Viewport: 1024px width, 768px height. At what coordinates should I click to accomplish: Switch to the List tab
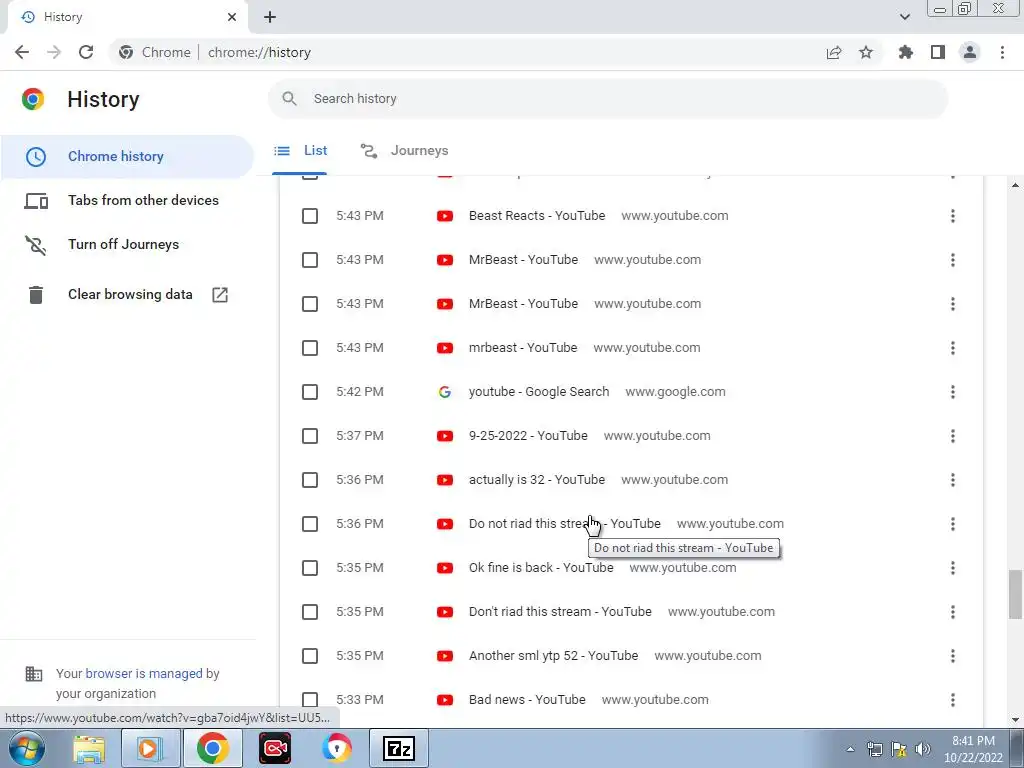[x=300, y=151]
